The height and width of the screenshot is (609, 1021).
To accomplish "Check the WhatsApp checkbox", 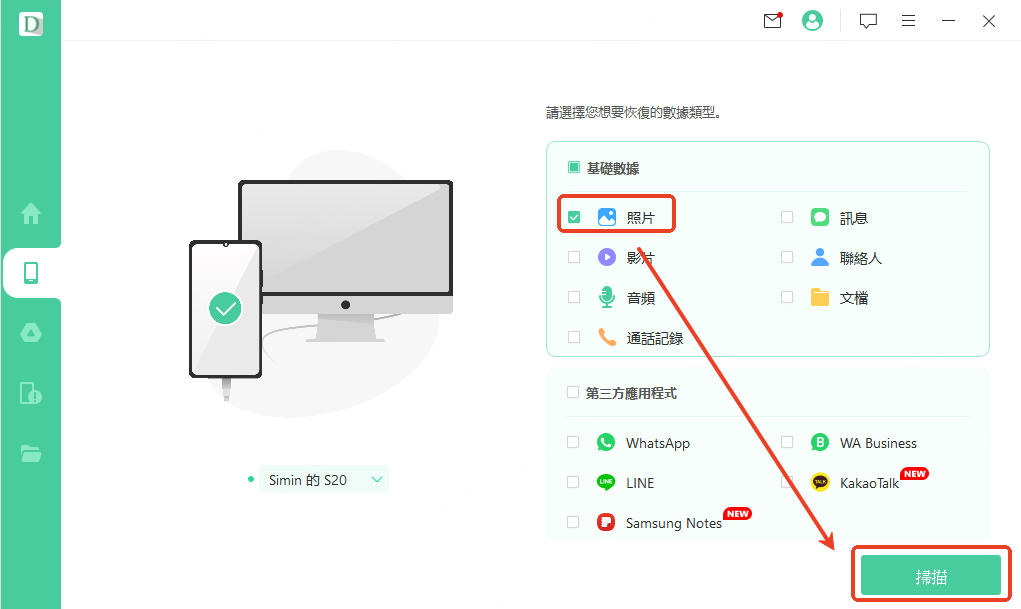I will coord(573,442).
